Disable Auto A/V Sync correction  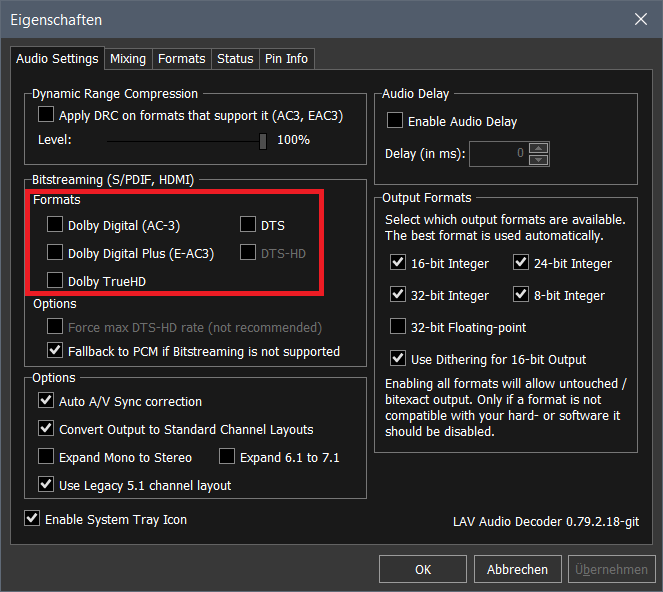pos(46,400)
